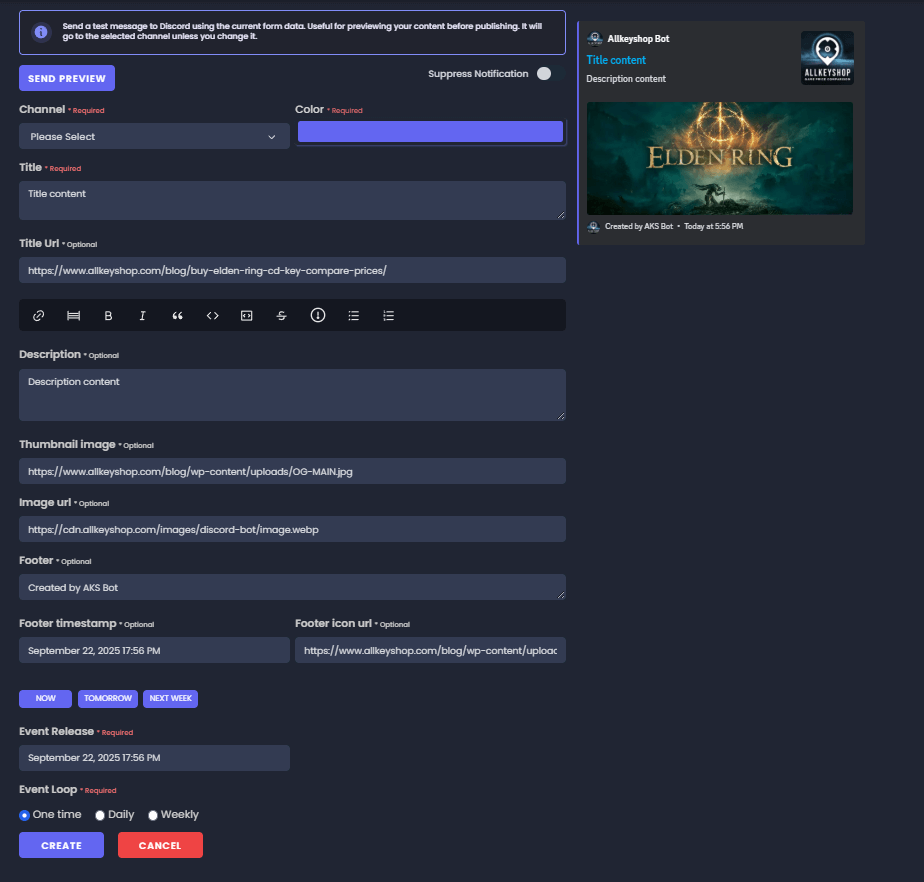Viewport: 924px width, 882px height.
Task: Apply bold formatting from toolbar
Action: 108,315
